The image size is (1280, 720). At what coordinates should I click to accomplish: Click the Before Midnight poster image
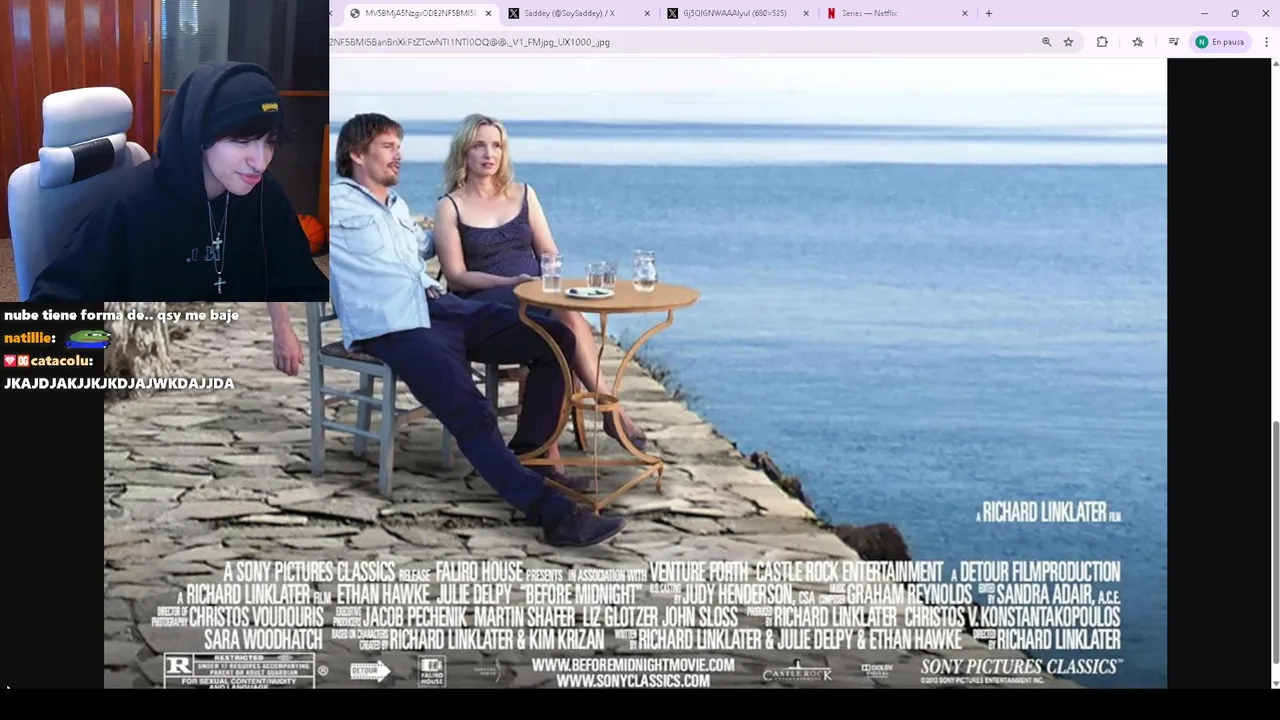click(x=635, y=373)
